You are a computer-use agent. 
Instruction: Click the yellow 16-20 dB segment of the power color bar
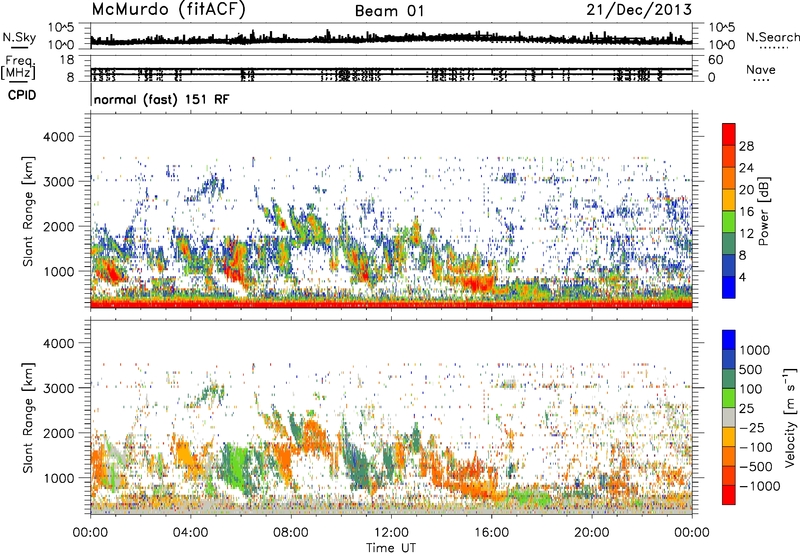(729, 200)
